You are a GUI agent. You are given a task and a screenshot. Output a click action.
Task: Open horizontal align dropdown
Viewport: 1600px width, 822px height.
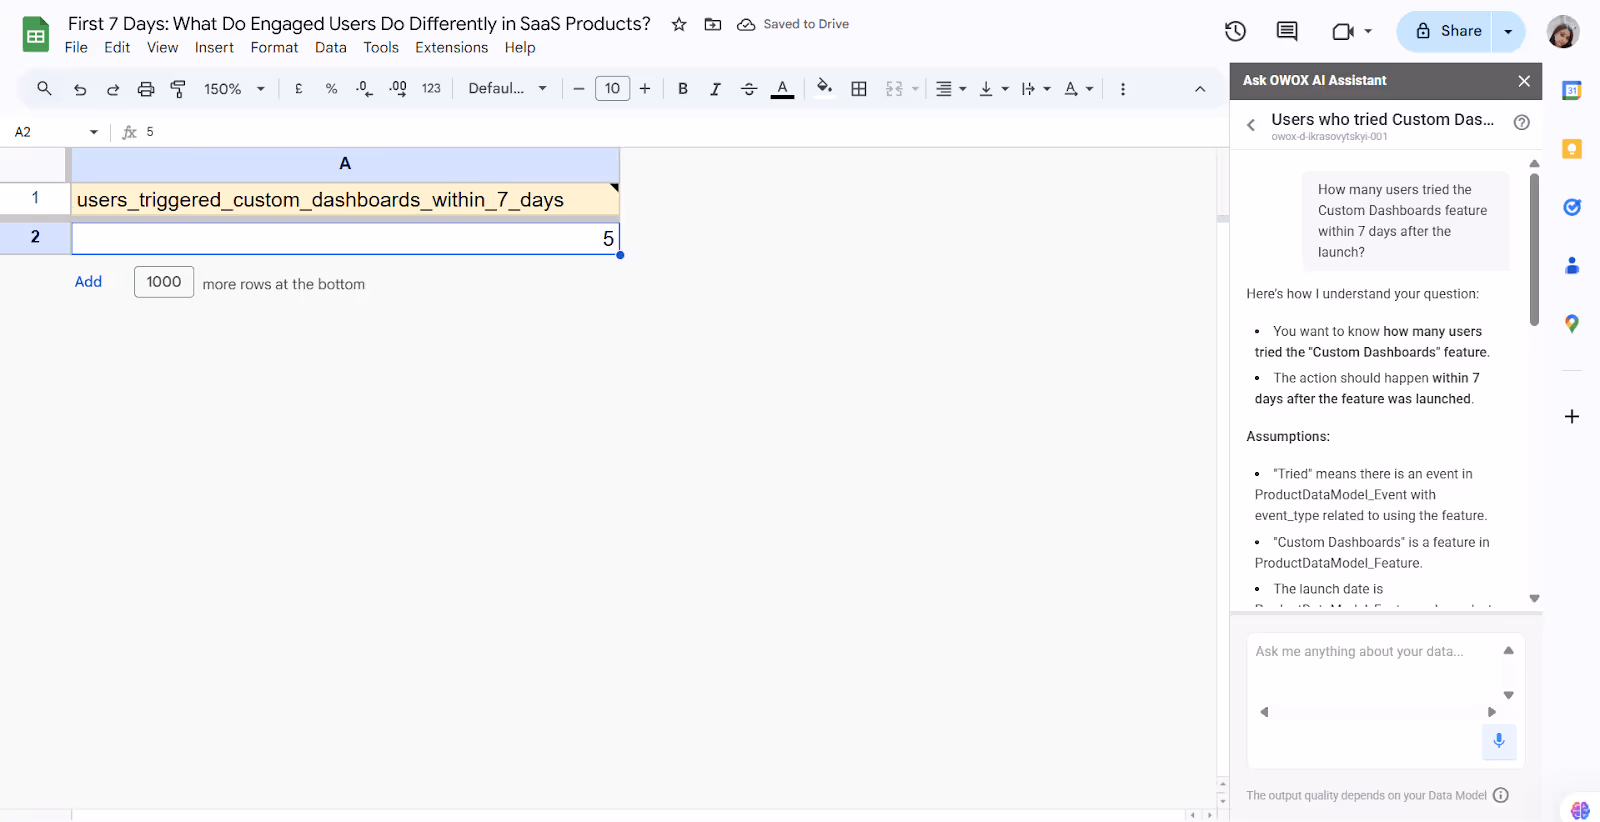coord(950,89)
